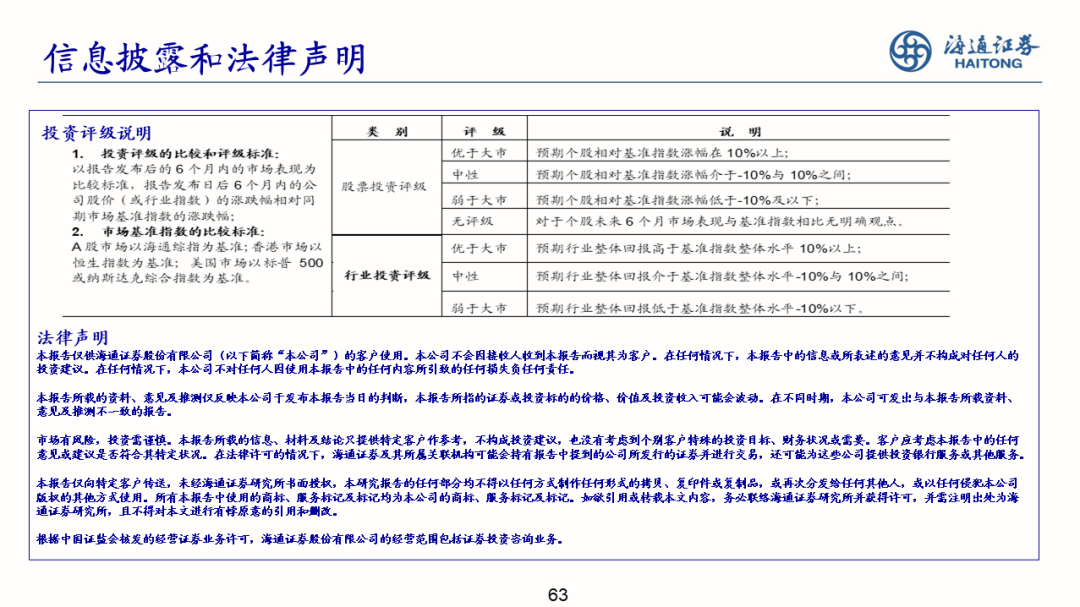The width and height of the screenshot is (1080, 607).
Task: Click legal paragraph starting 根据中国证监会核发
Action: pyautogui.click(x=300, y=539)
